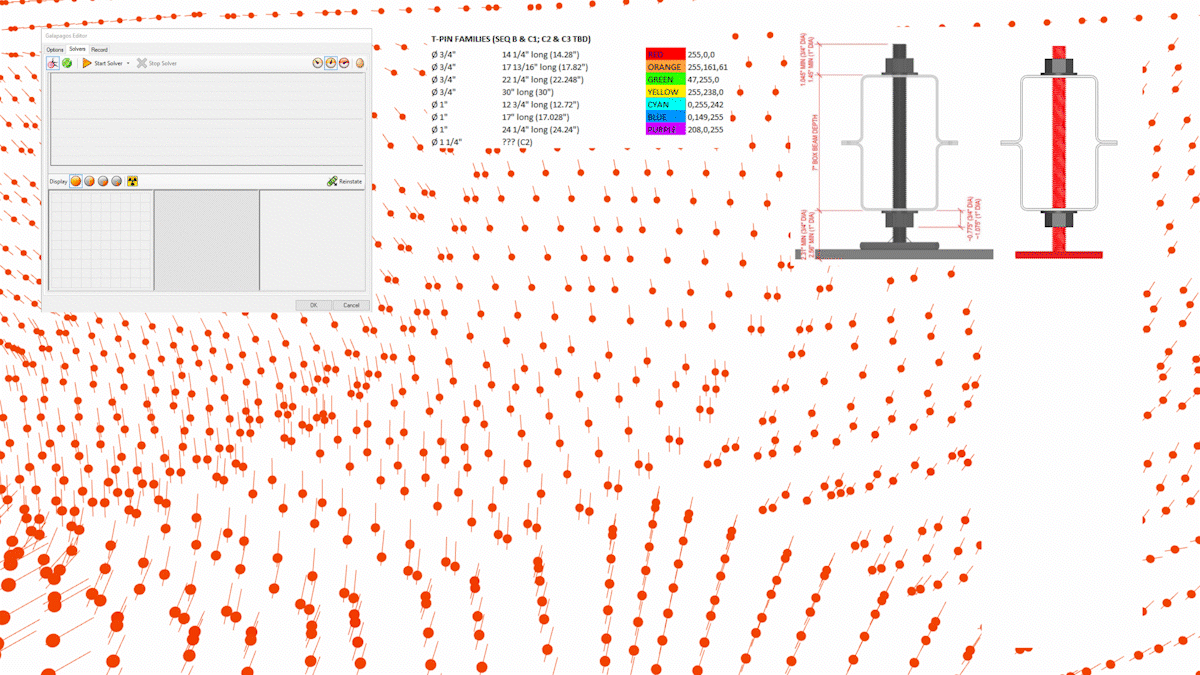
Task: Switch to the Solvers tab
Action: click(x=77, y=48)
